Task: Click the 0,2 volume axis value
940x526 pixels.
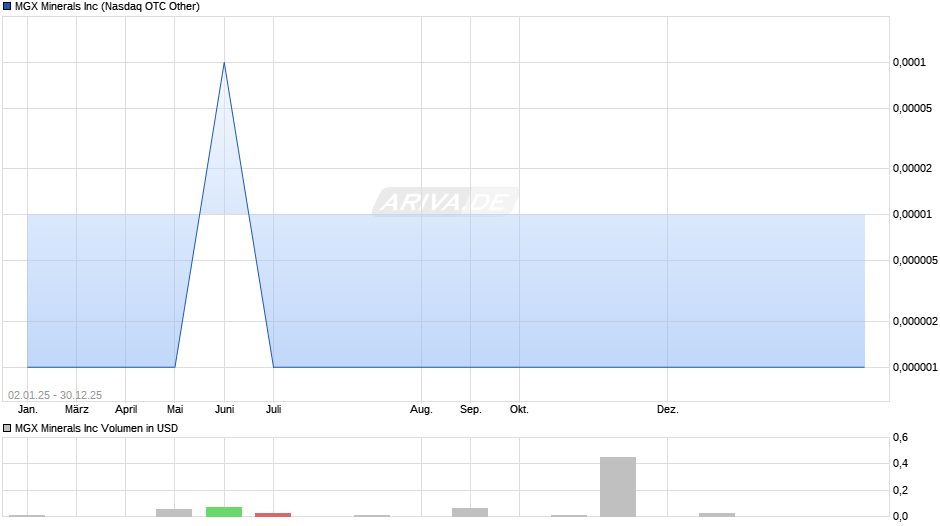Action: click(x=900, y=491)
